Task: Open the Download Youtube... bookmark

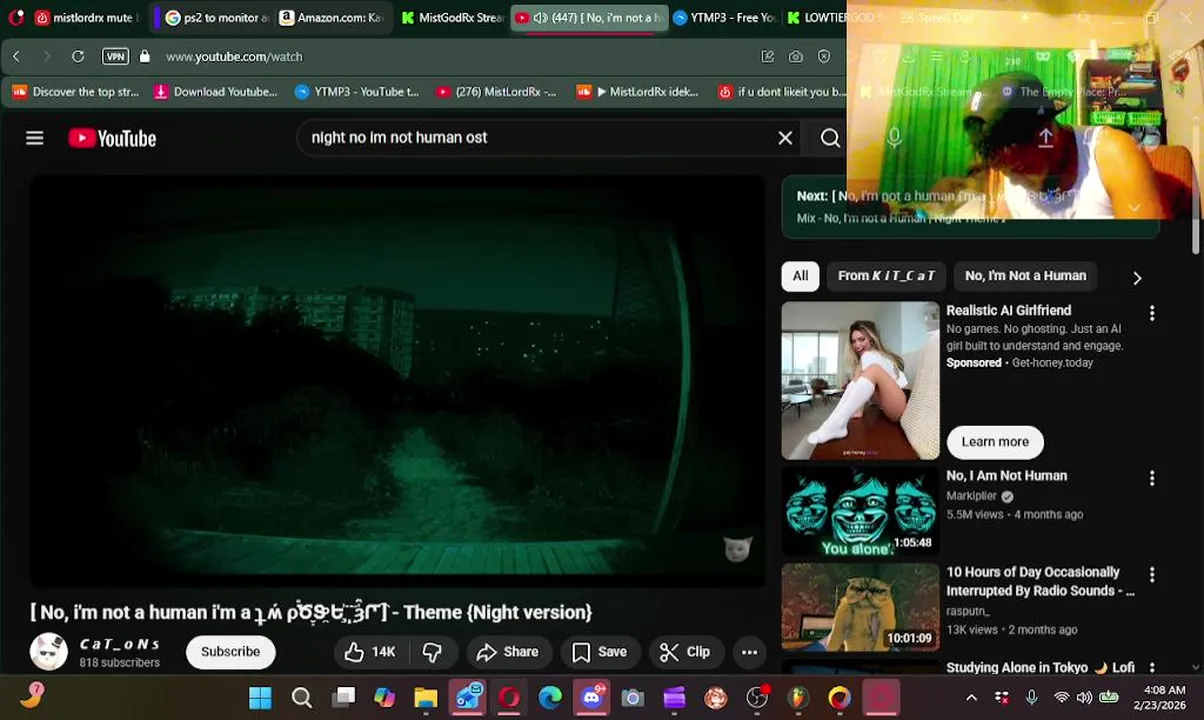Action: click(216, 92)
